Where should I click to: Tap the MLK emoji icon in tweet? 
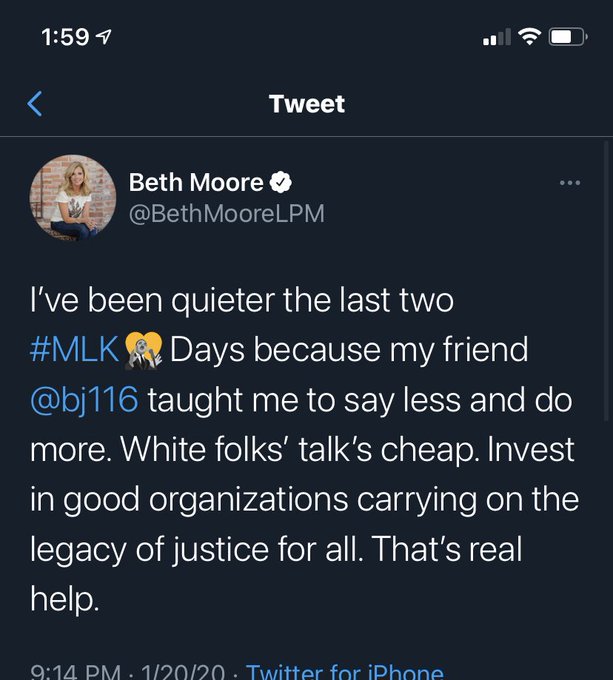pos(145,349)
